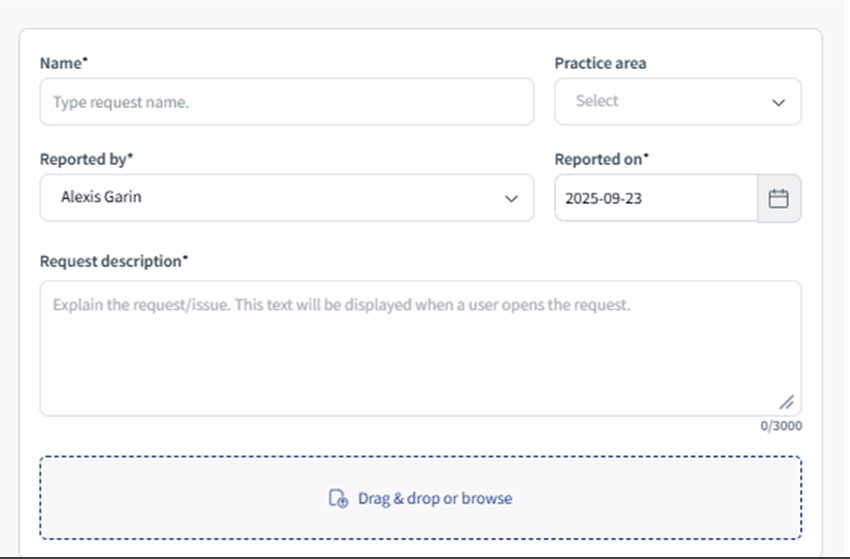
Task: Focus the Name request input field
Action: click(287, 102)
